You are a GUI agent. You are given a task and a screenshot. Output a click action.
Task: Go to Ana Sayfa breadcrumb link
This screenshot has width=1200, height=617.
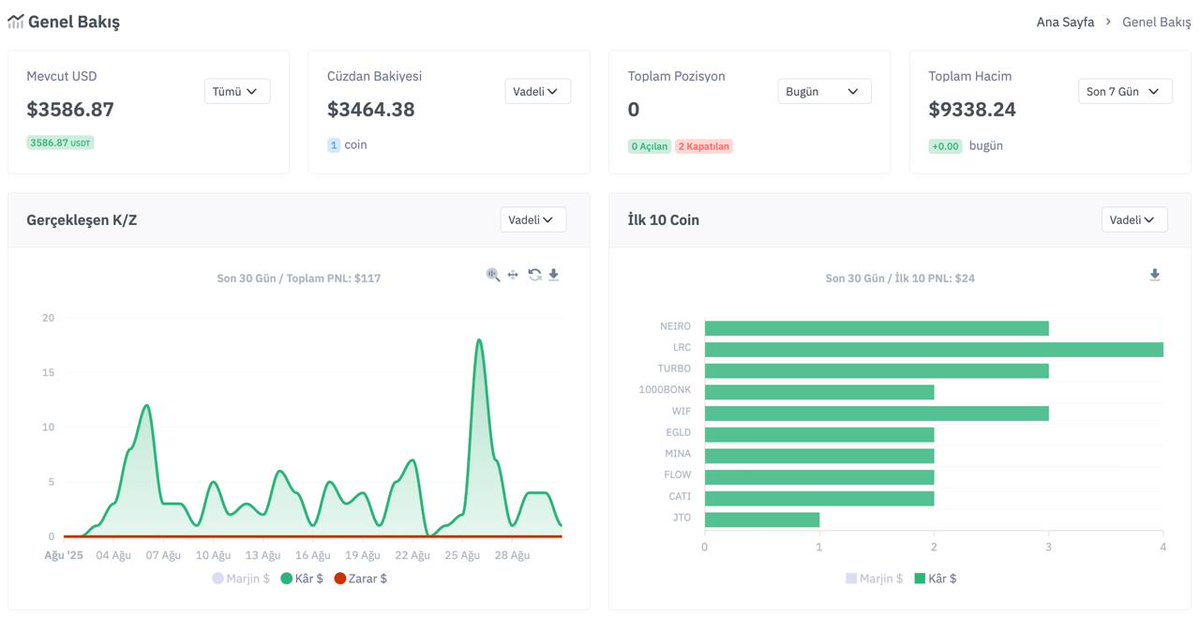(1065, 22)
